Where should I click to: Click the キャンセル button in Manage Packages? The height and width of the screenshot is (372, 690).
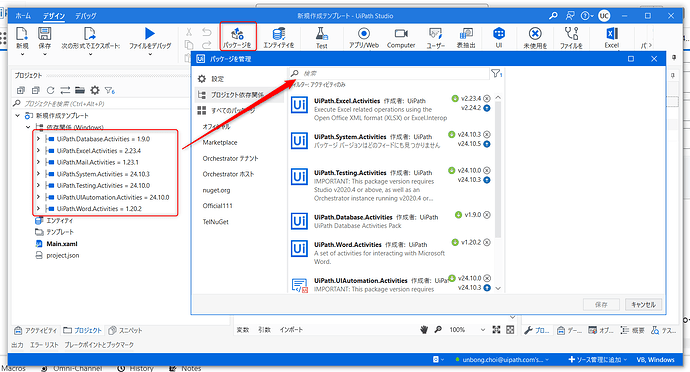(x=643, y=305)
